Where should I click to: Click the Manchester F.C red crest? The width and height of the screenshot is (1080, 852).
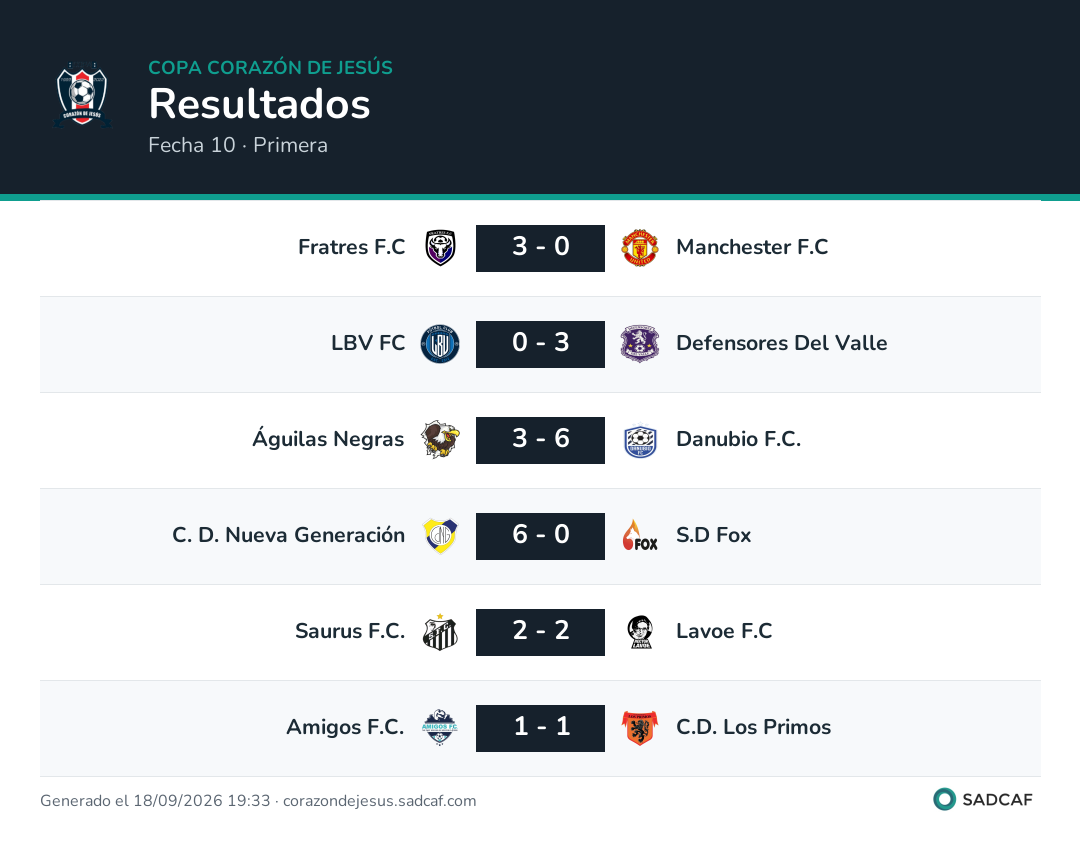click(x=640, y=248)
